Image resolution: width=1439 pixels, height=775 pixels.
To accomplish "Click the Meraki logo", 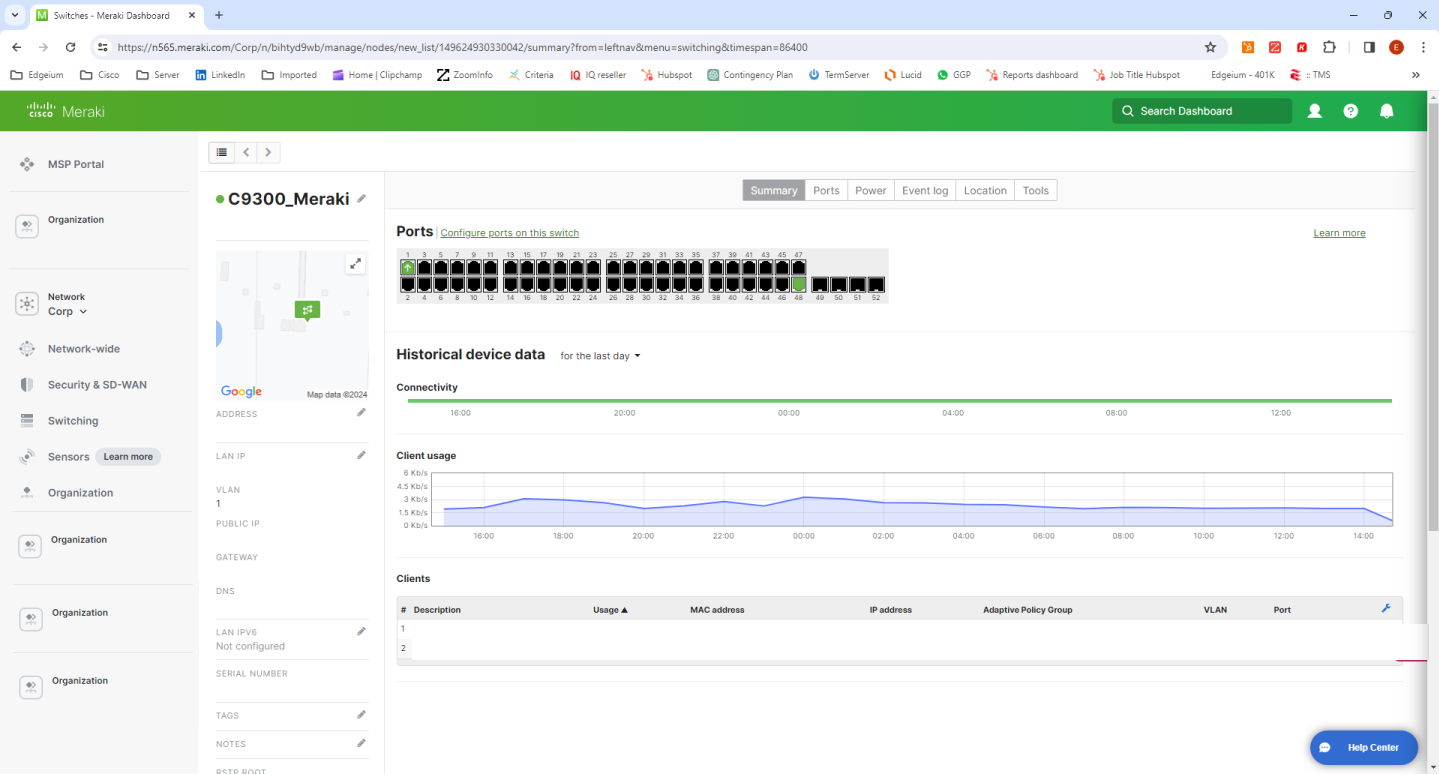I will 66,111.
